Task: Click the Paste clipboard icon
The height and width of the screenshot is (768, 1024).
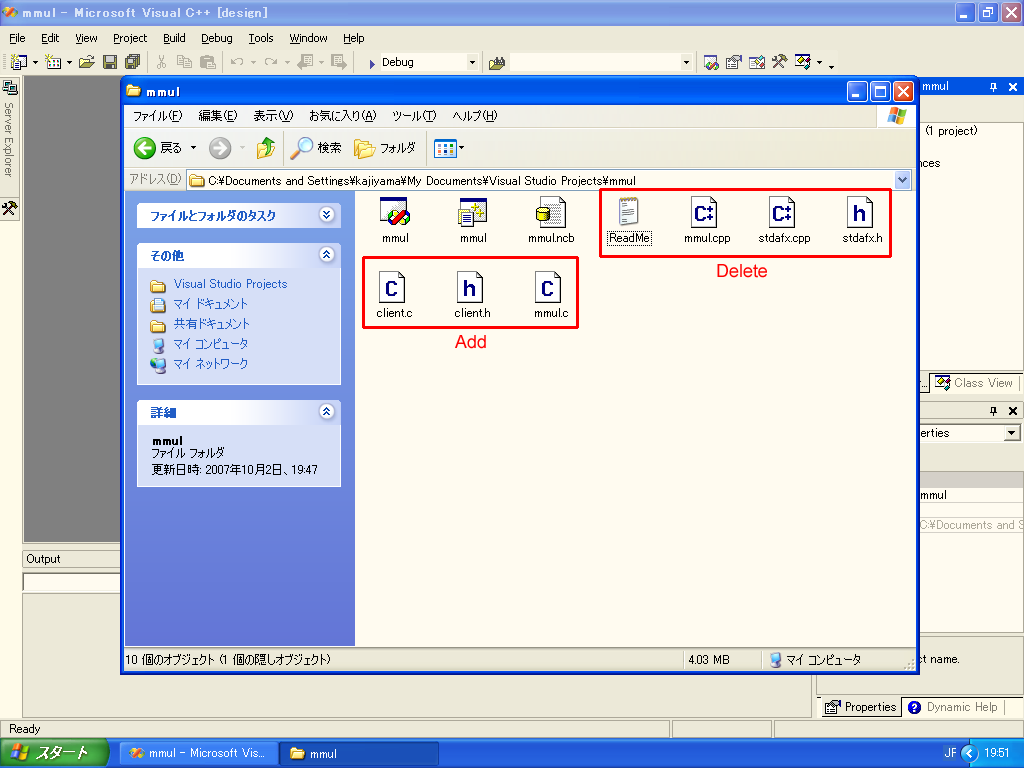Action: (208, 62)
